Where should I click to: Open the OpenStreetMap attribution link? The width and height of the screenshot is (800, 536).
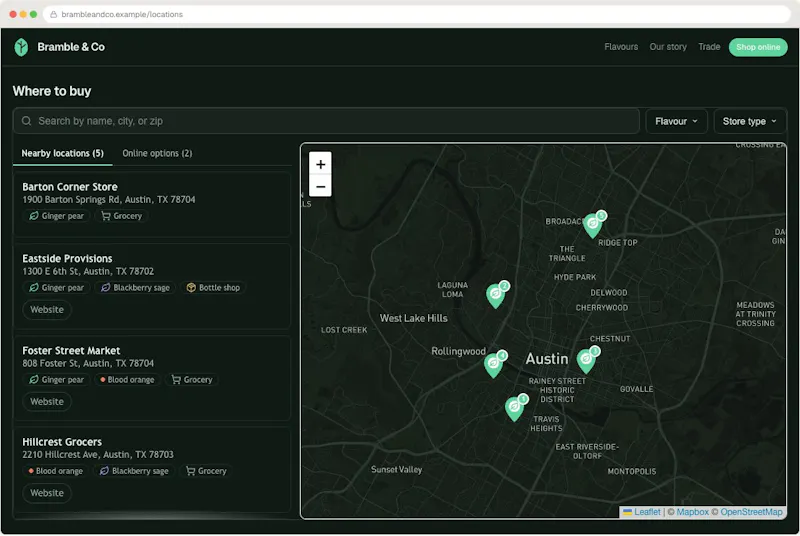[x=751, y=512]
